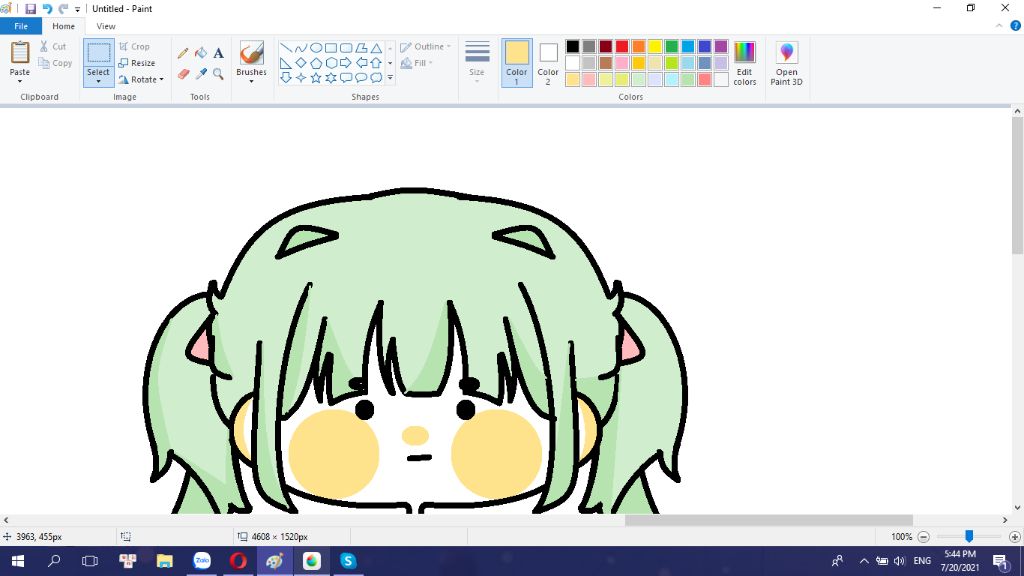Click the horizontal scrollbar thumb
Viewport: 1024px width, 576px height.
tap(769, 520)
